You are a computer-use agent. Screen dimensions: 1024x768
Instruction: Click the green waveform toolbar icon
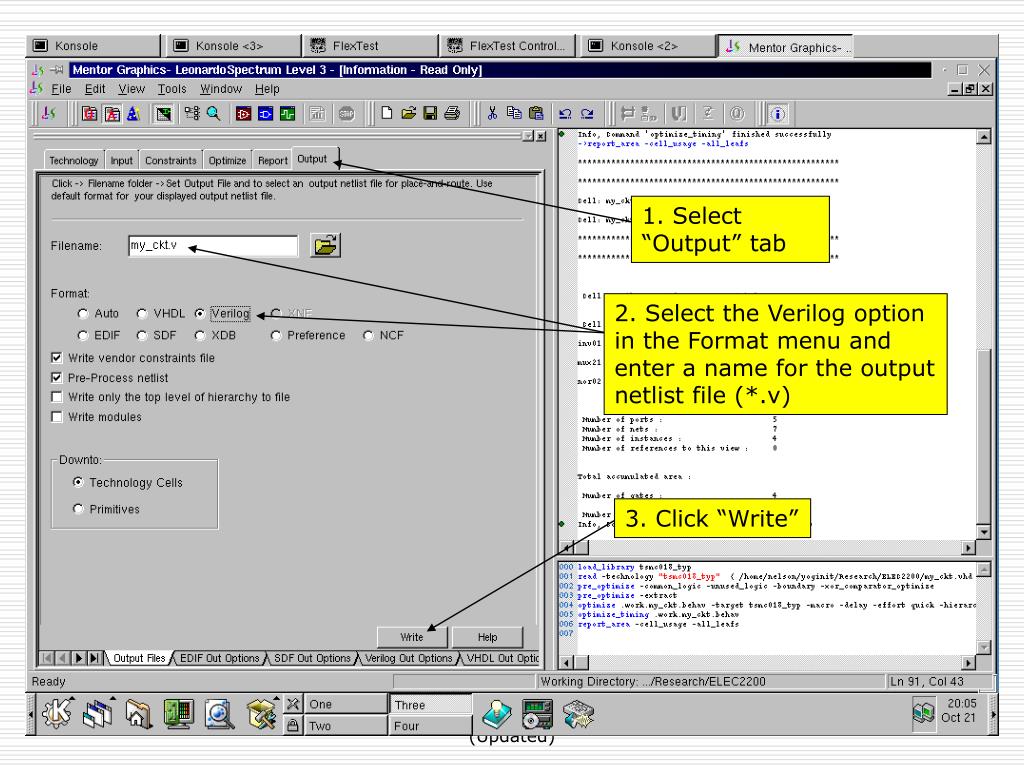(x=287, y=114)
